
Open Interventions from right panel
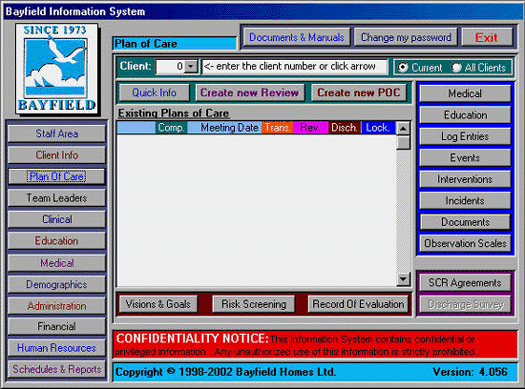(x=465, y=179)
